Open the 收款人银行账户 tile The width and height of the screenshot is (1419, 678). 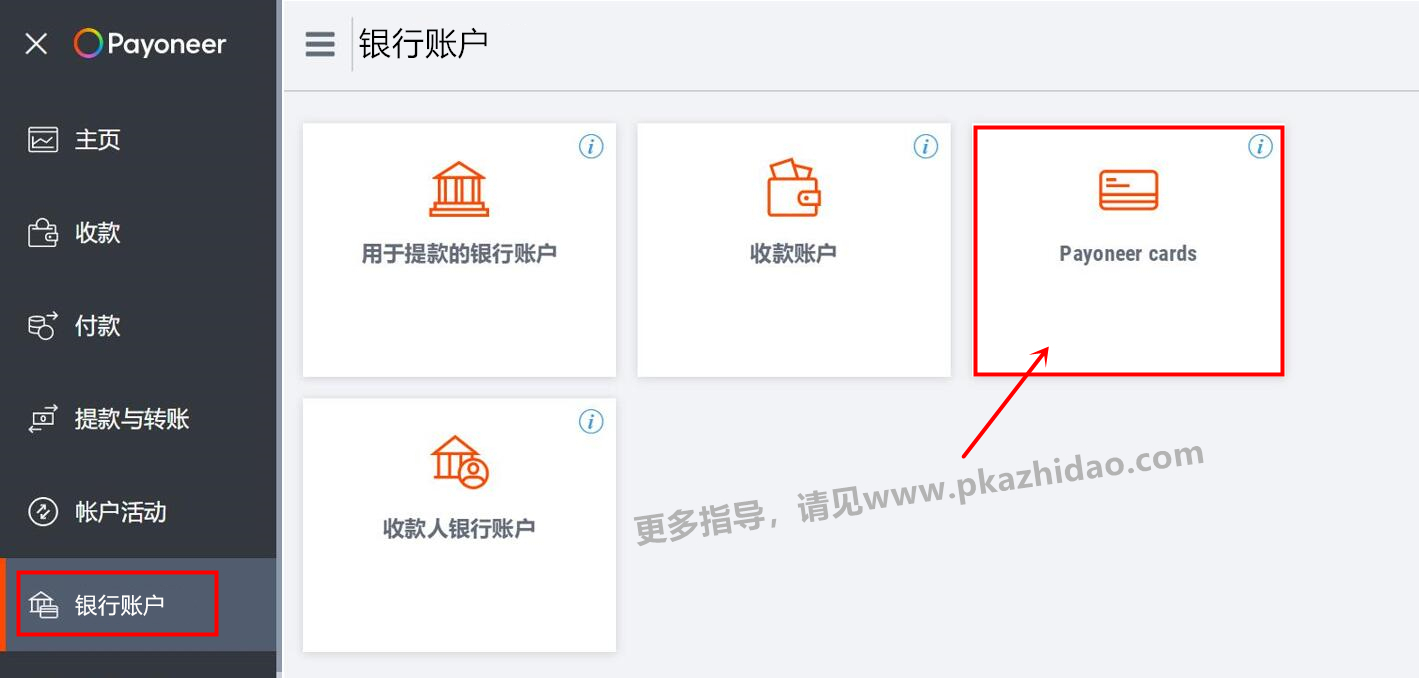coord(459,525)
